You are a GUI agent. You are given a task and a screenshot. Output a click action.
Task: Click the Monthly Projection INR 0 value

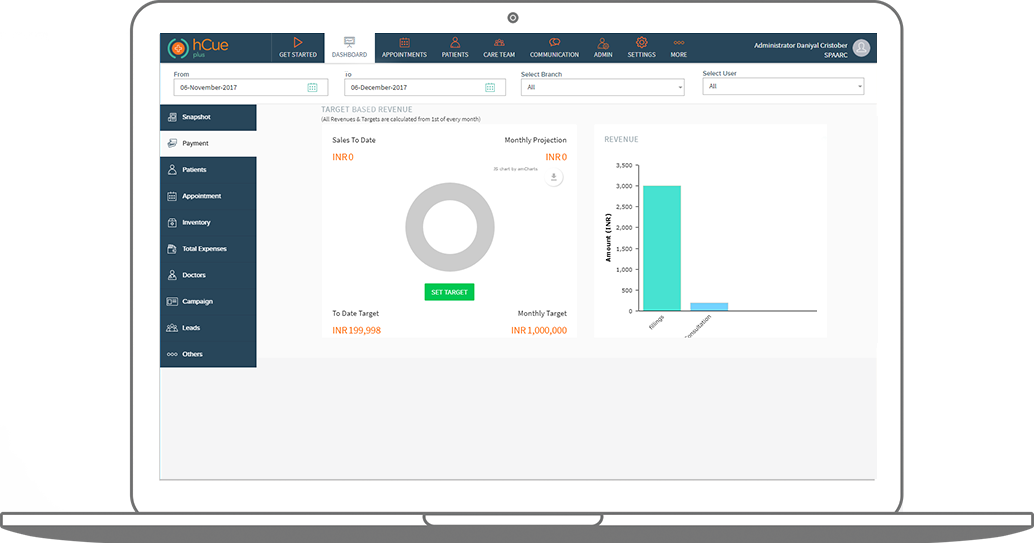point(556,157)
